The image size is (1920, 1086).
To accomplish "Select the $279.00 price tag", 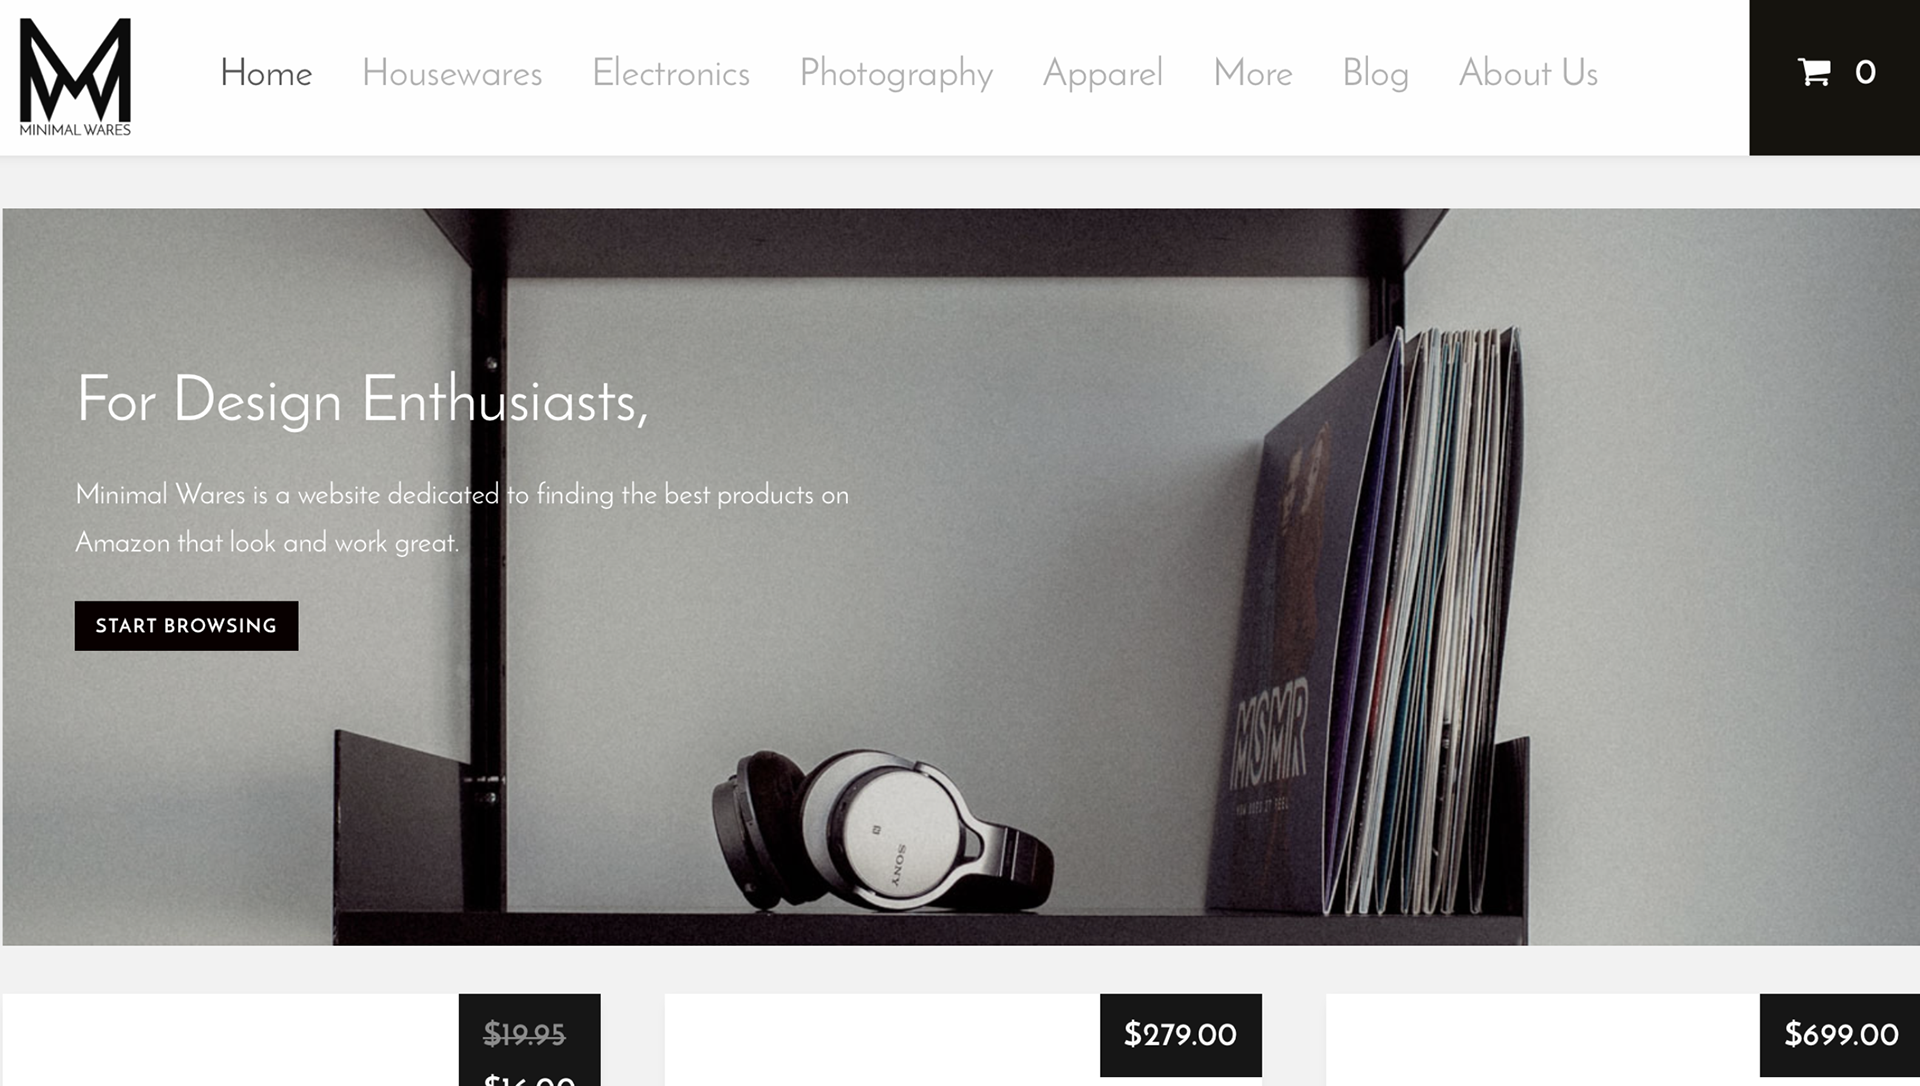I will [1180, 1035].
